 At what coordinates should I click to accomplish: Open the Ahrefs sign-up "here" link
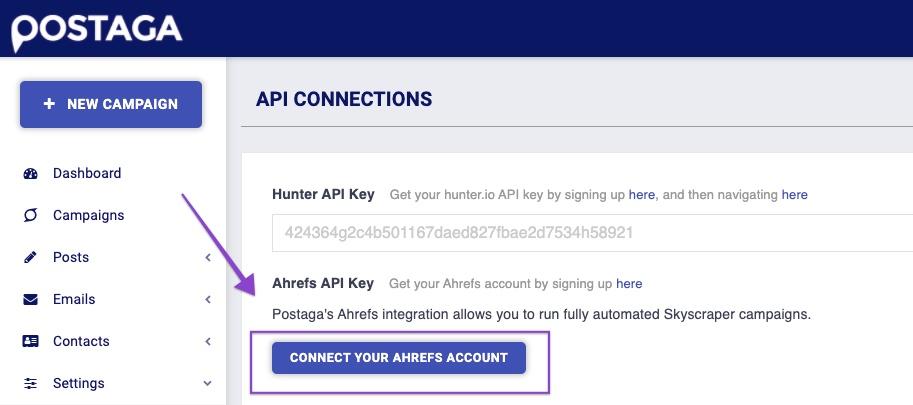click(x=629, y=284)
